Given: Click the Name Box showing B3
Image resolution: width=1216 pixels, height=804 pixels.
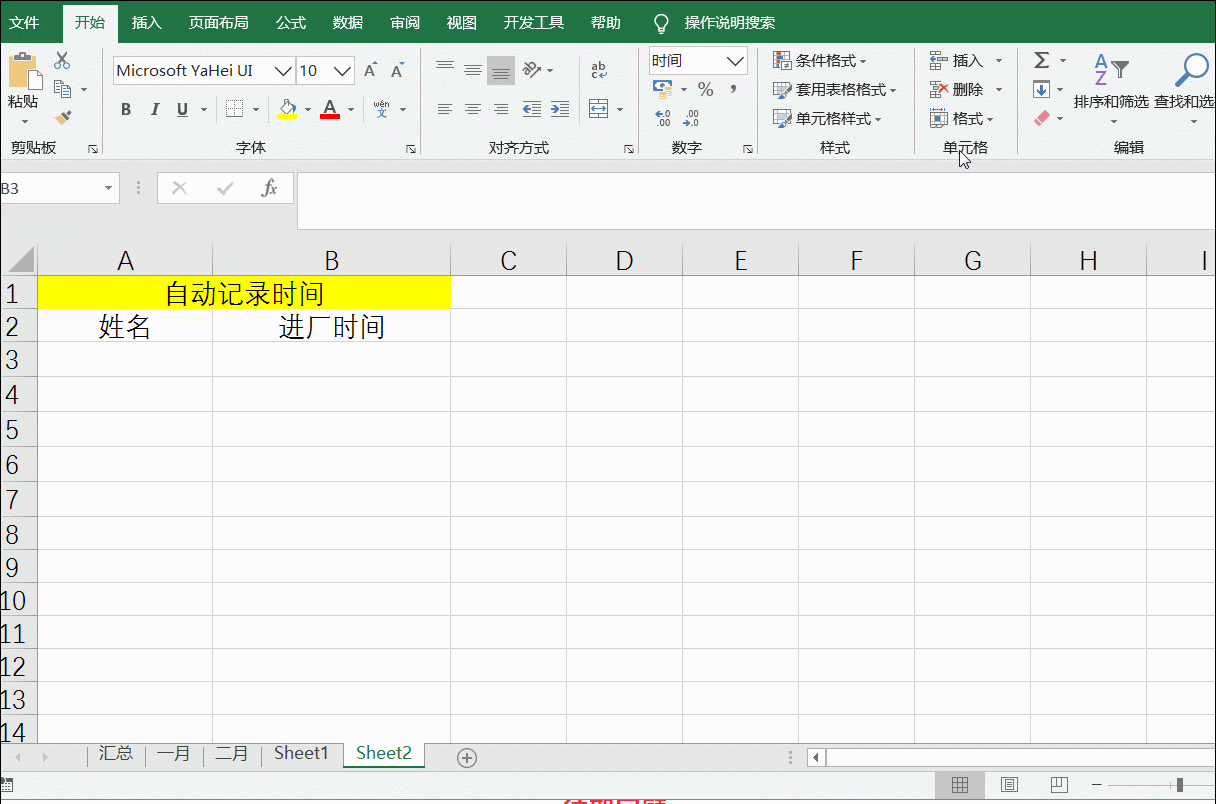Looking at the screenshot, I should point(59,188).
